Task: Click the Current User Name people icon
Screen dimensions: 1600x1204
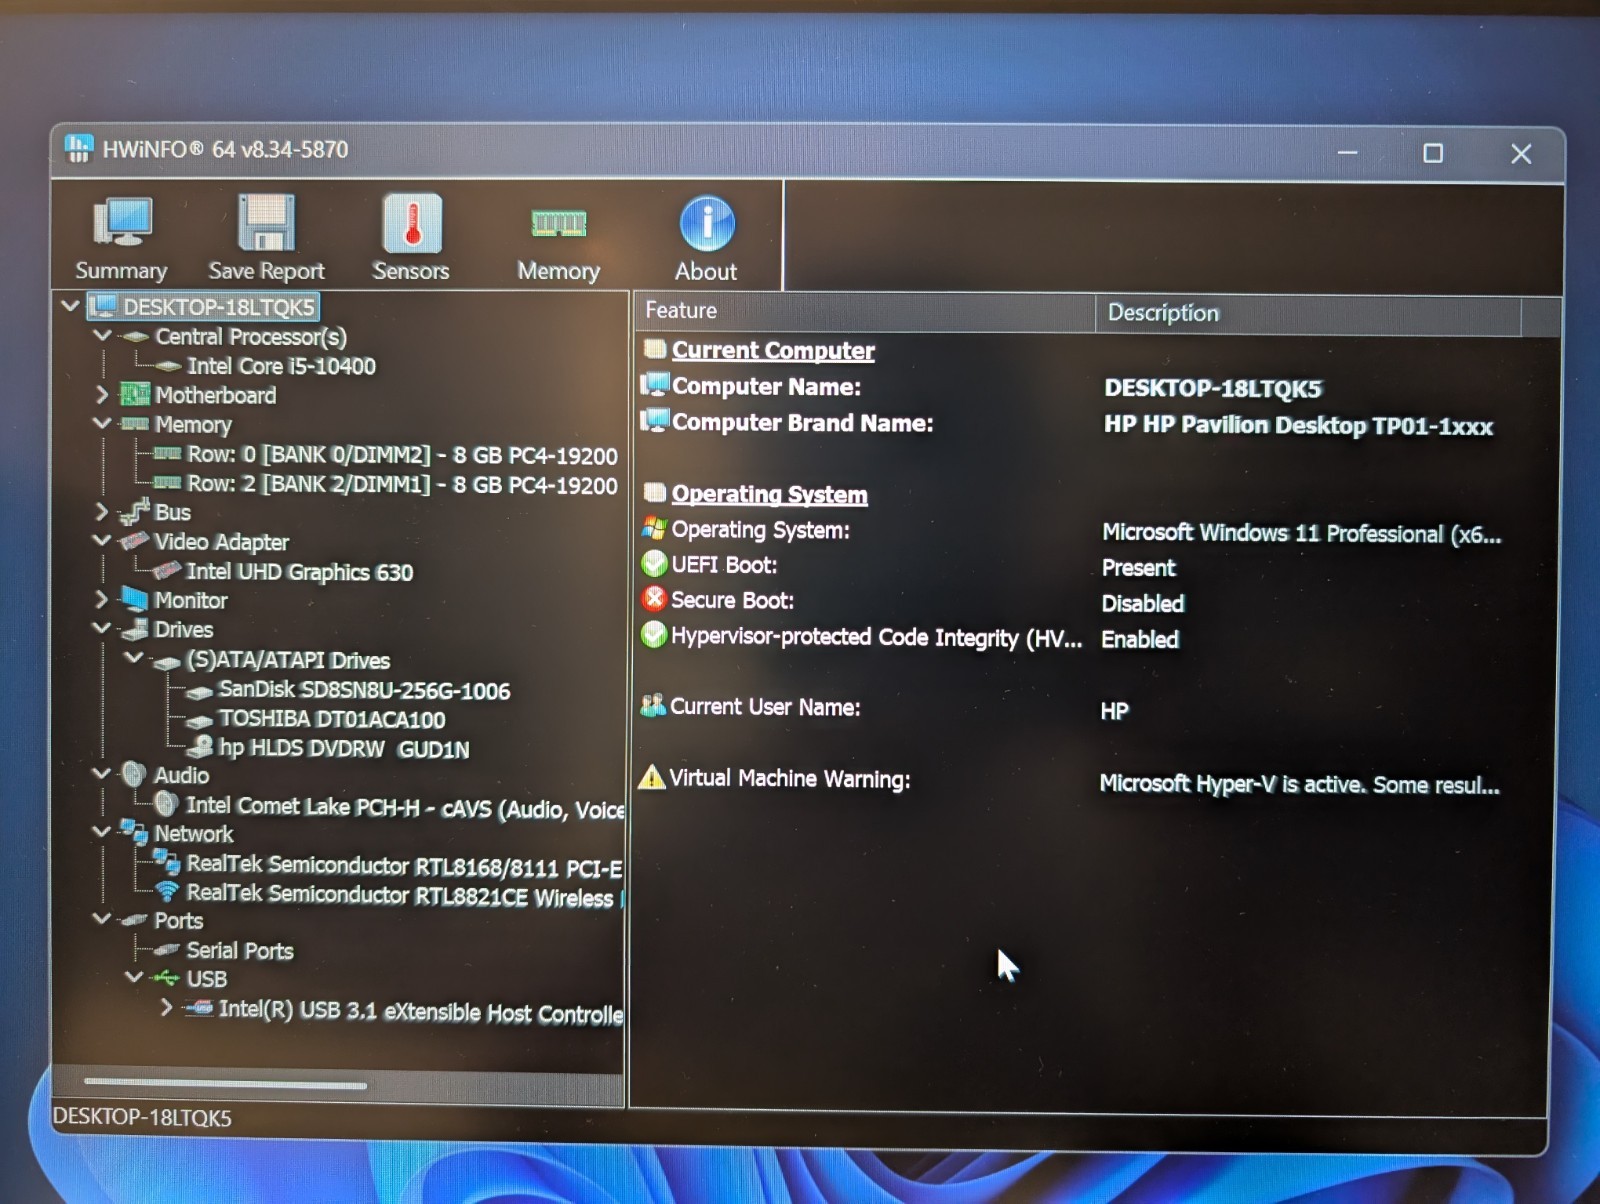Action: point(653,705)
